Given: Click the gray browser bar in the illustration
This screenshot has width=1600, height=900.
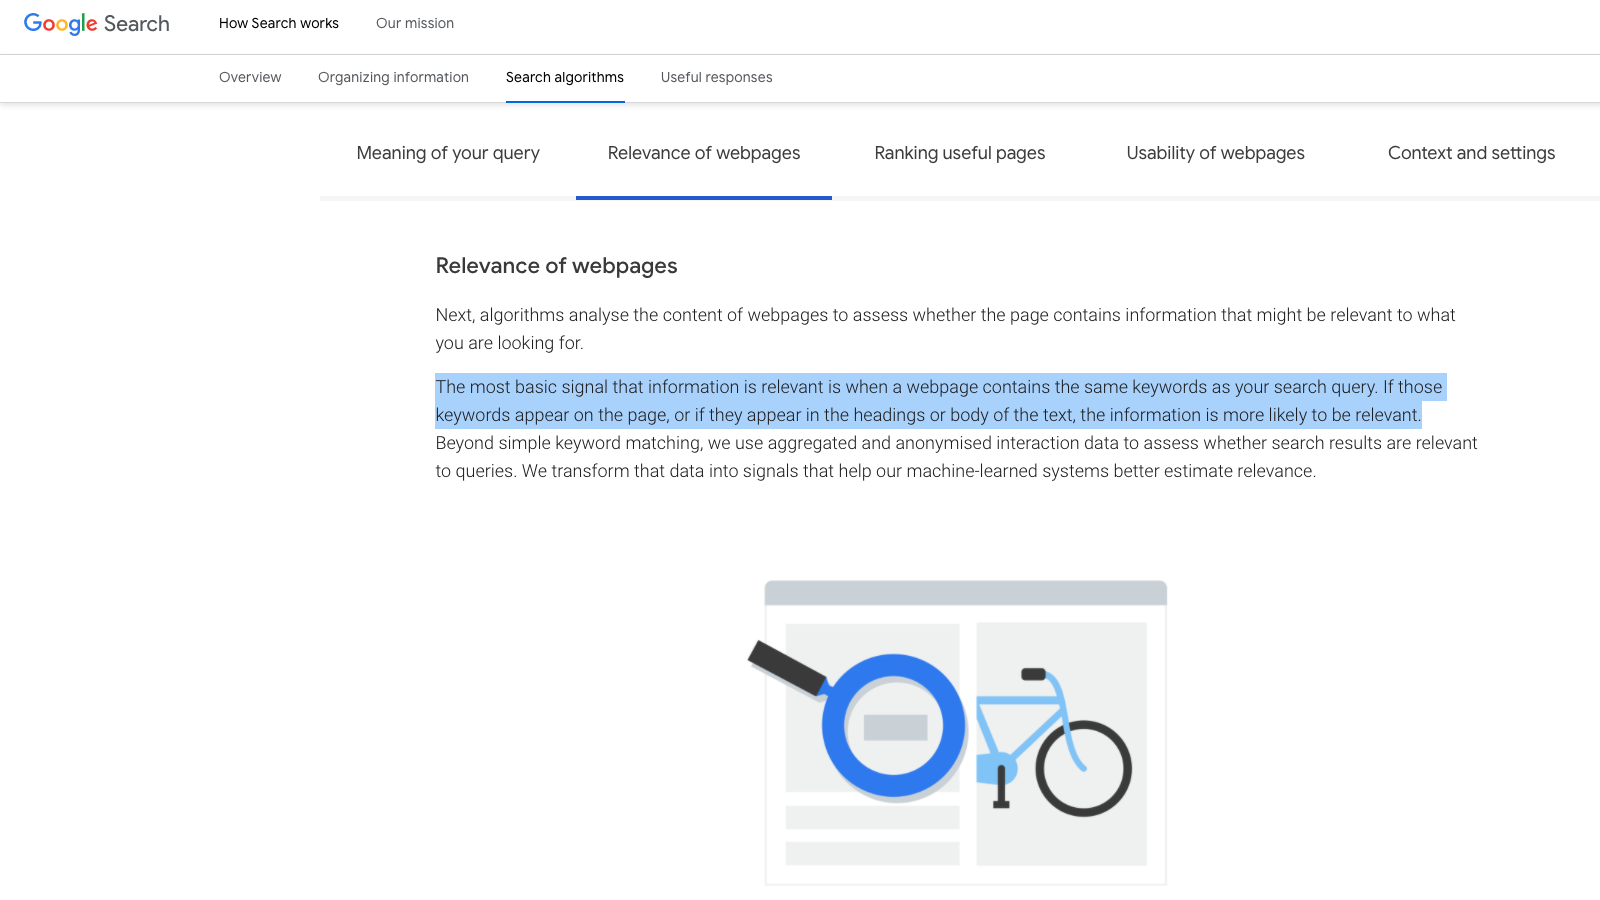Looking at the screenshot, I should (x=966, y=592).
